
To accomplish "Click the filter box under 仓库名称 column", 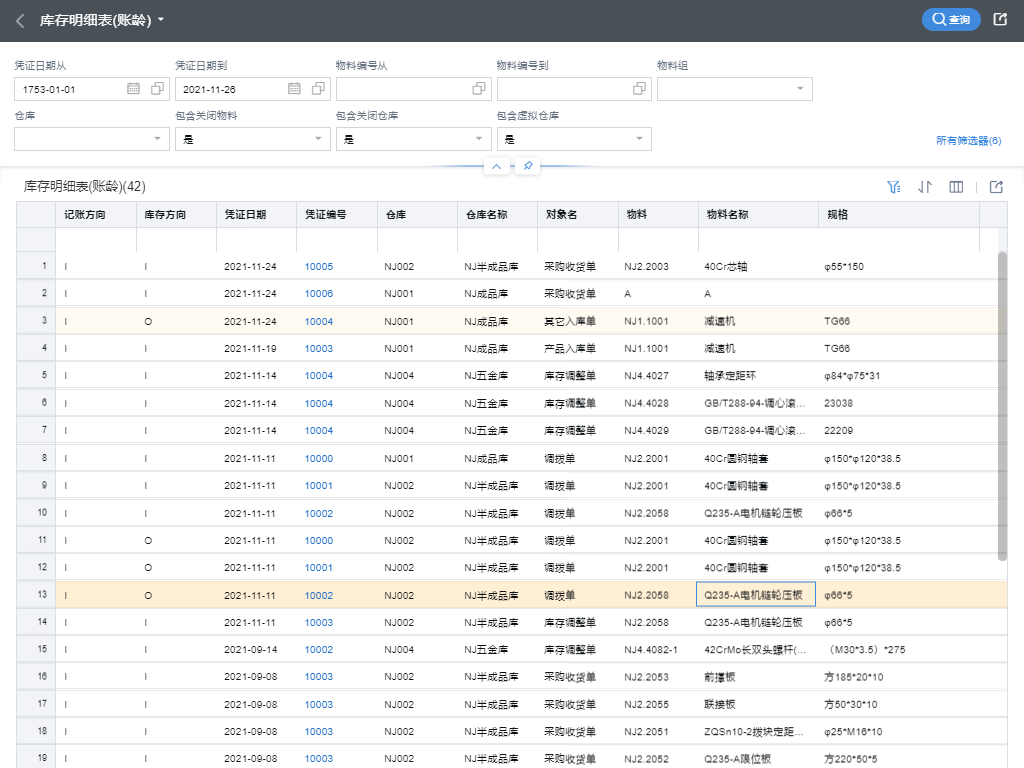I will [498, 240].
